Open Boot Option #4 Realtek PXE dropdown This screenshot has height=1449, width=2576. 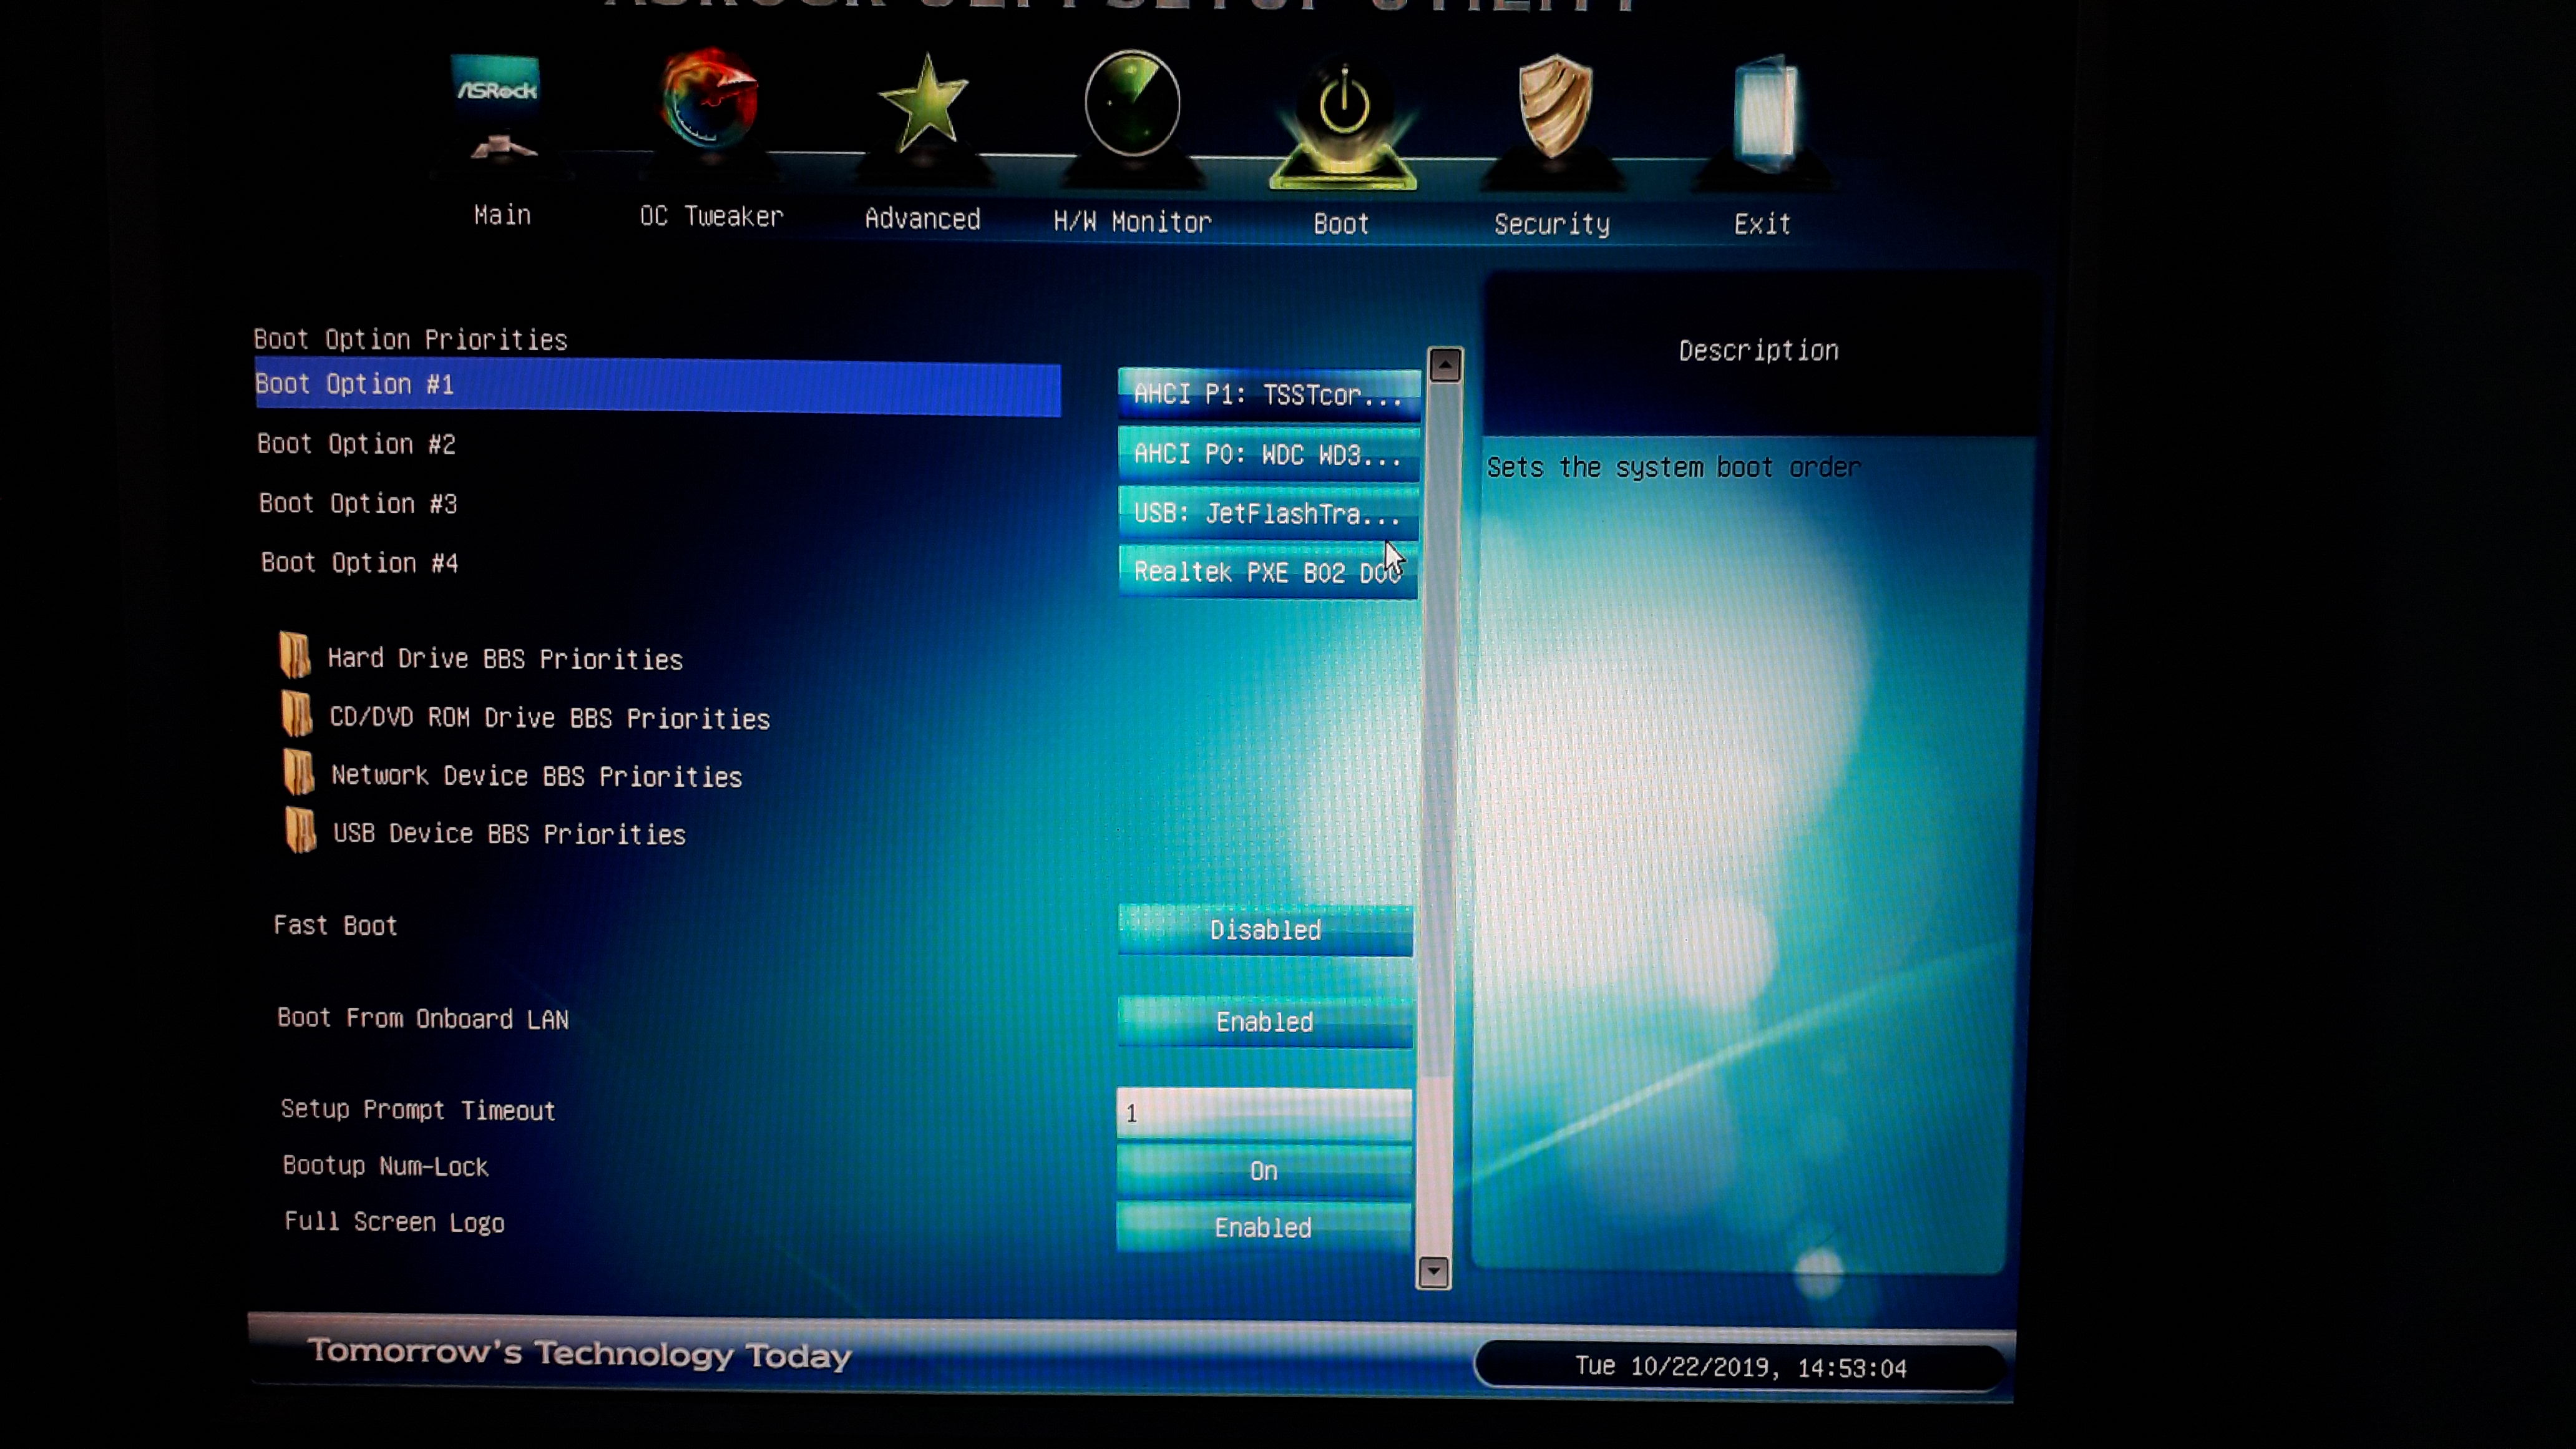[x=1267, y=572]
